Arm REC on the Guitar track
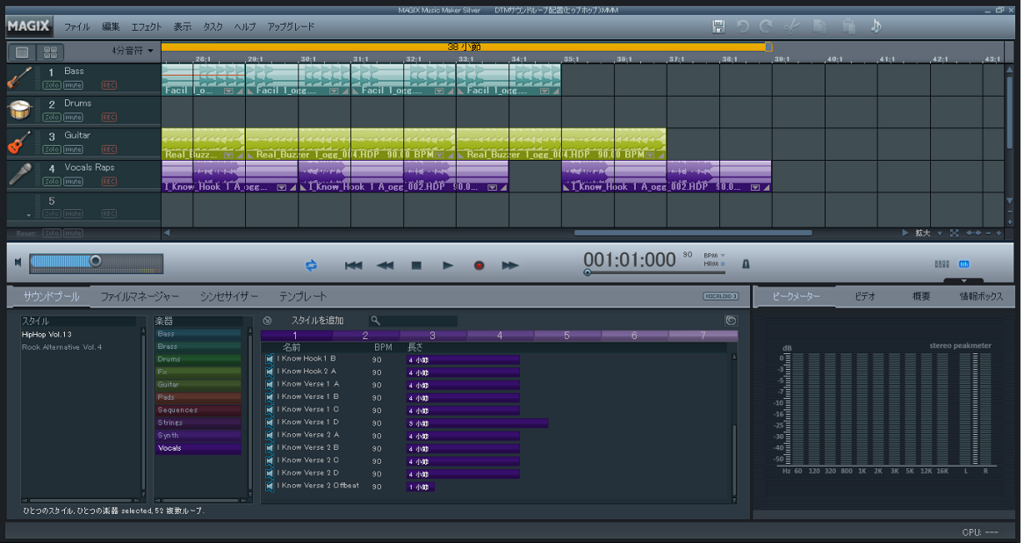 108,150
